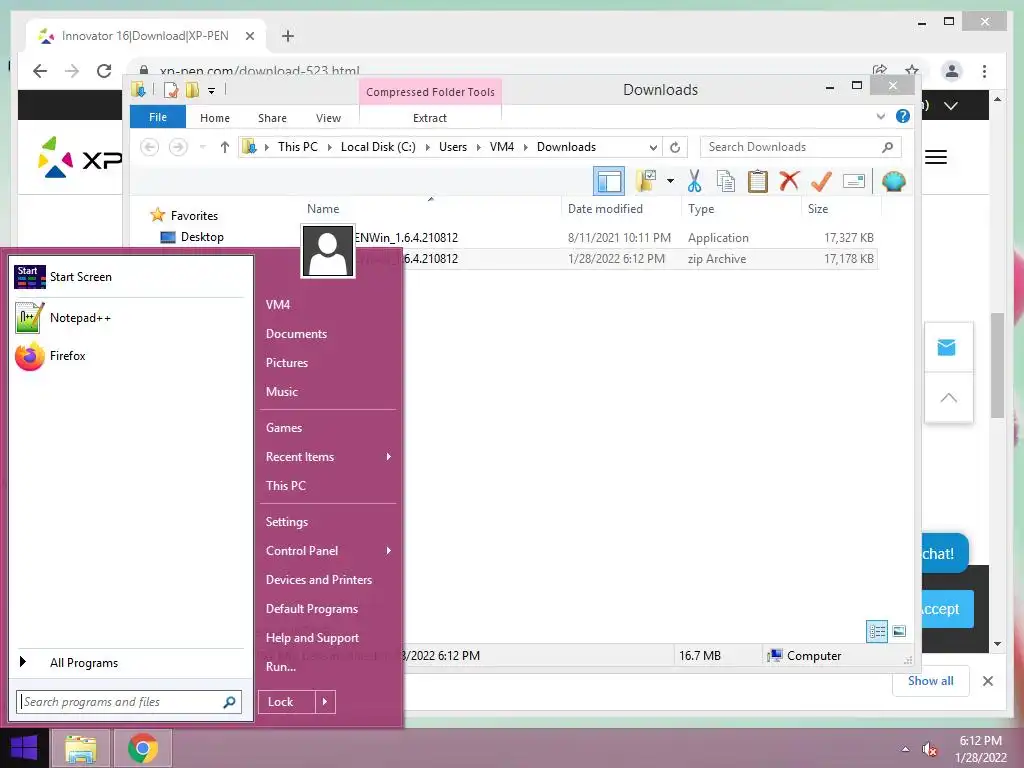Click the blue shell icon in toolbar
This screenshot has width=1024, height=768.
(x=893, y=181)
